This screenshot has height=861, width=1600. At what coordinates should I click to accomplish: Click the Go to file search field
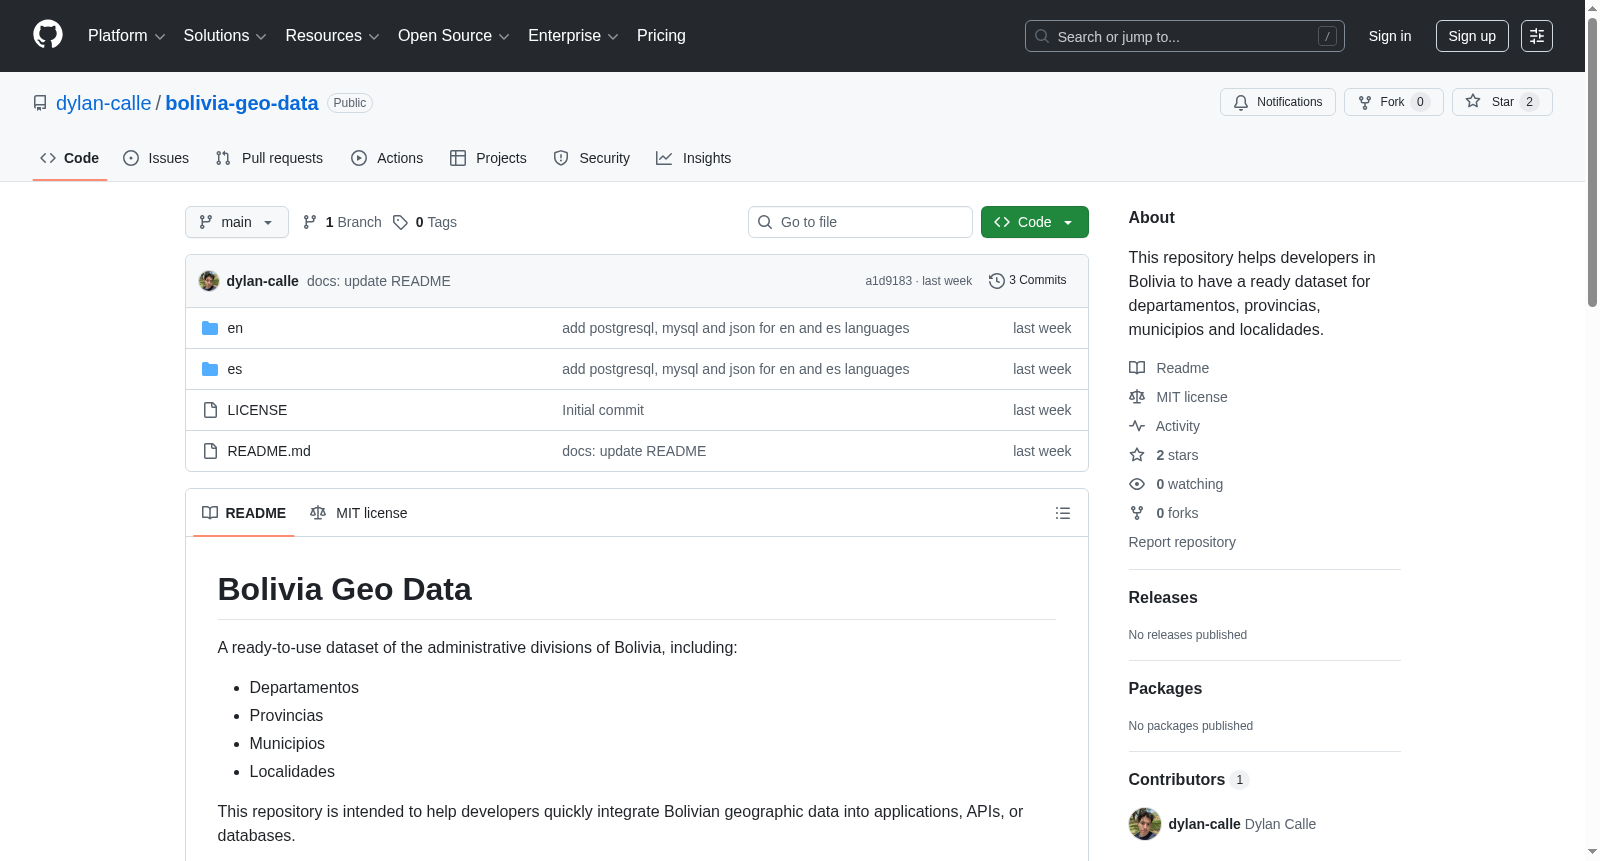pos(860,222)
